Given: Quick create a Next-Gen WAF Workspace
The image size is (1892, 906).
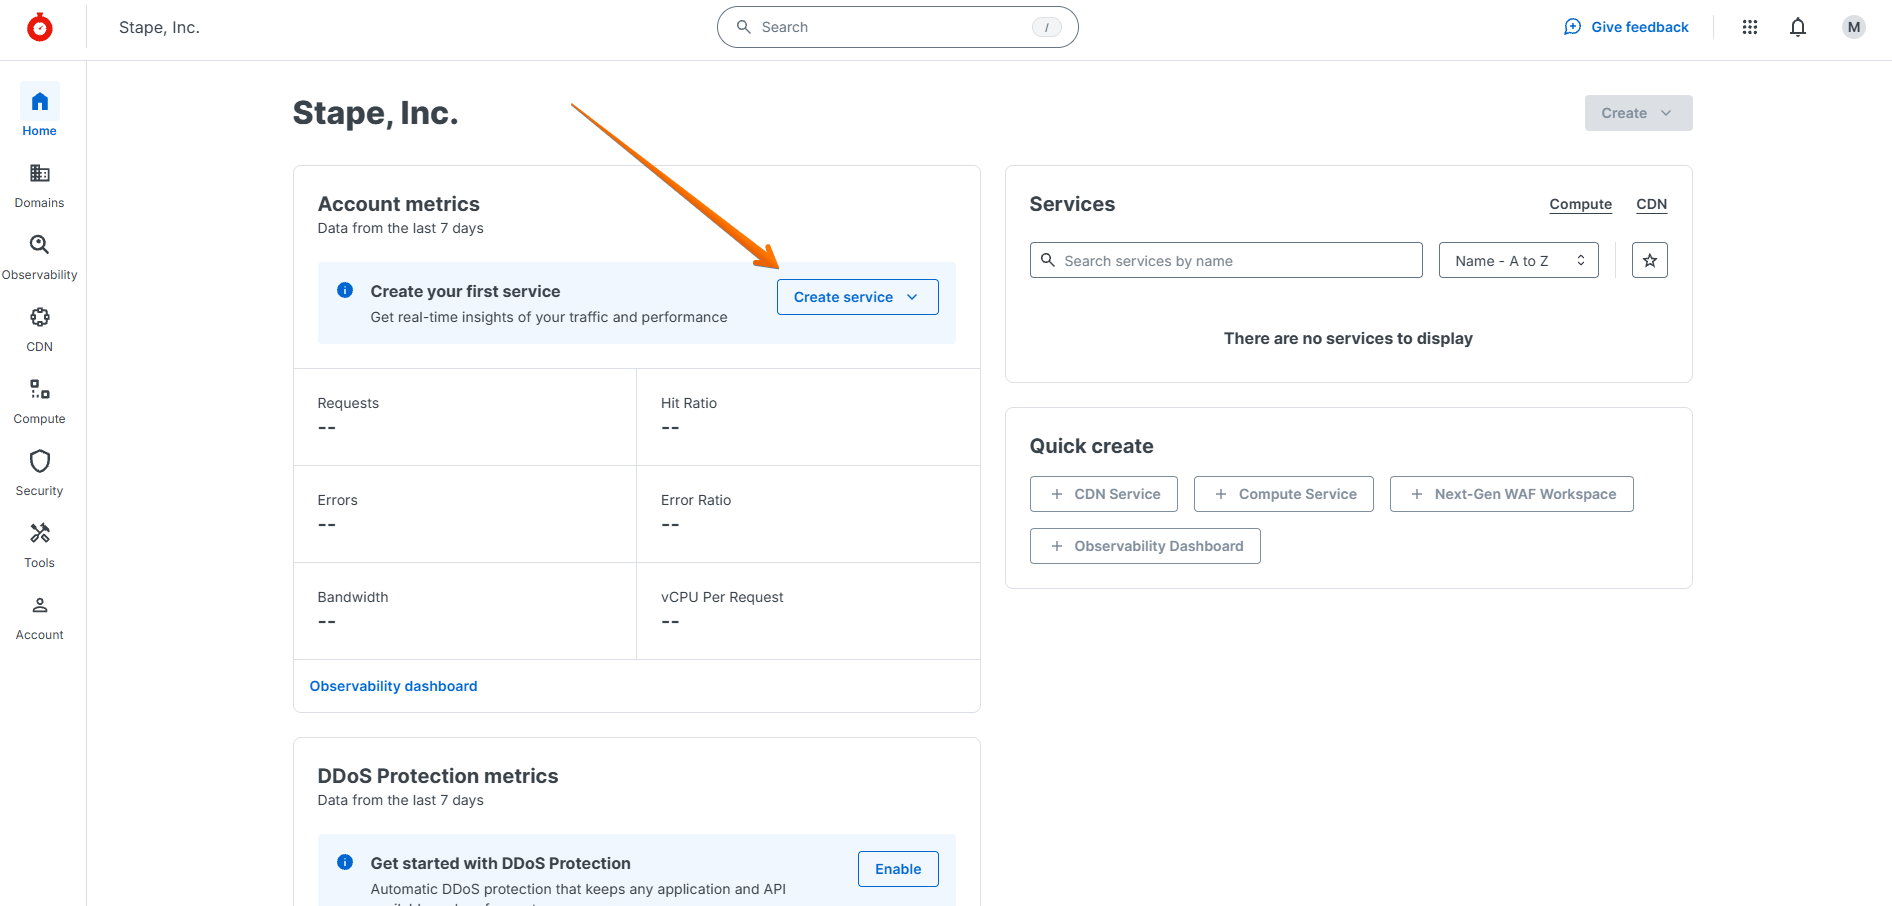Looking at the screenshot, I should [1511, 494].
